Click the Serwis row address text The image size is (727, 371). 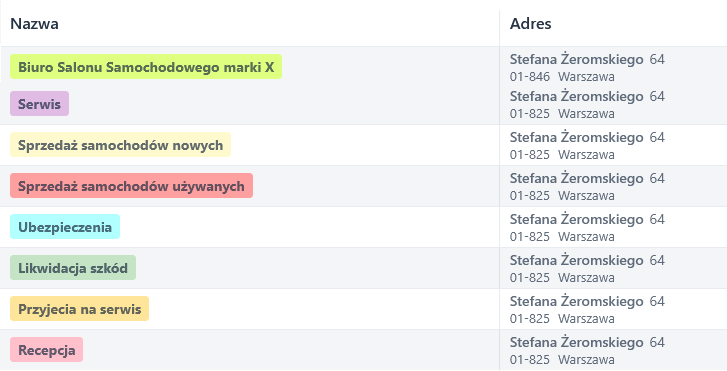pyautogui.click(x=587, y=105)
